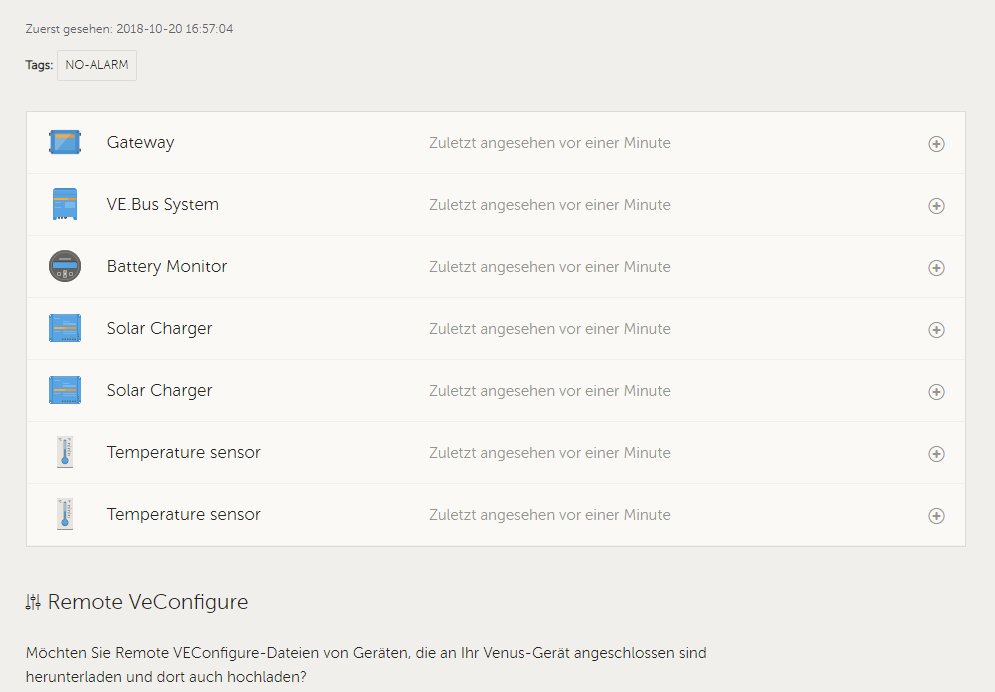Expand the Gateway row details
Screen dimensions: 995x692
[x=936, y=144]
